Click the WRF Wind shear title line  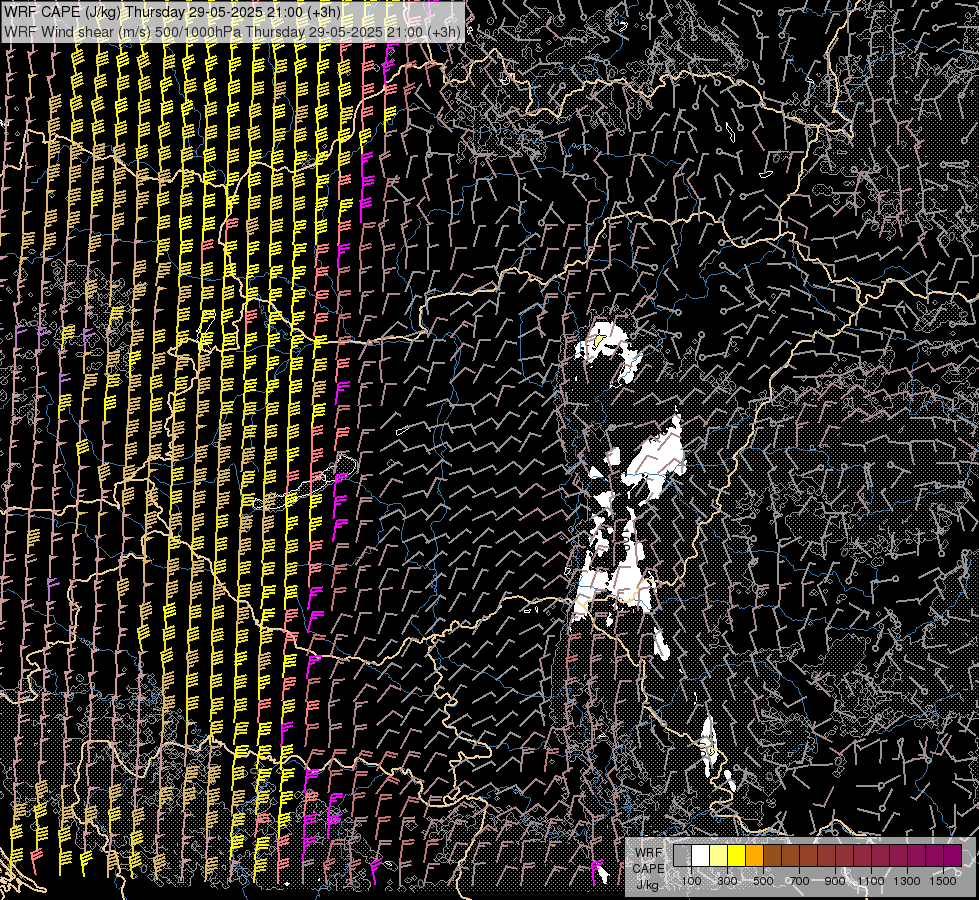pos(232,32)
